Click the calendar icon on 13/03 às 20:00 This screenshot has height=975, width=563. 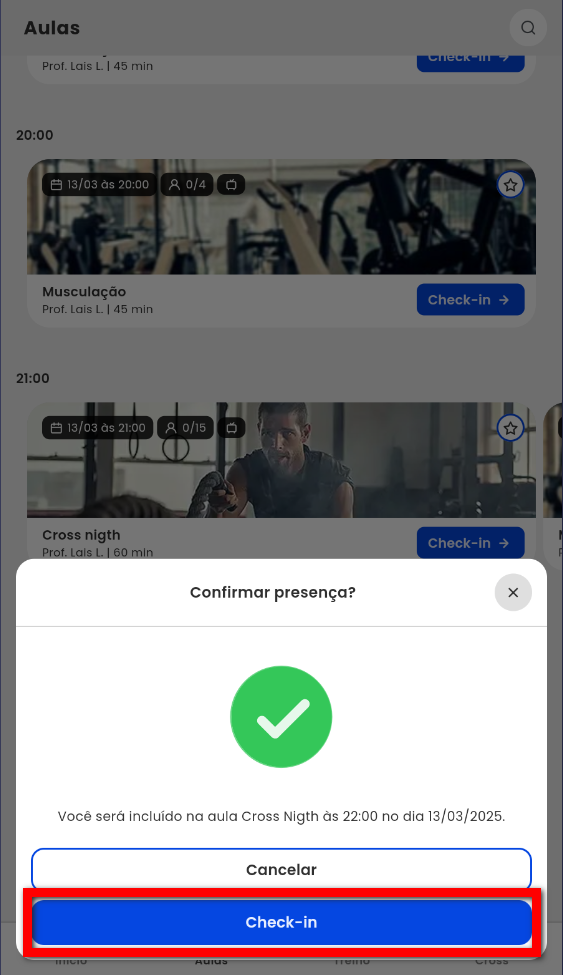click(x=56, y=185)
